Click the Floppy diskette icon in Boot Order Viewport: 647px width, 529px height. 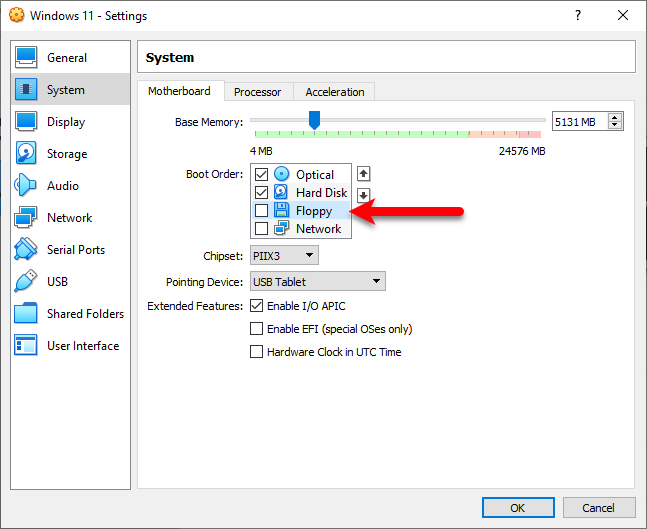(x=281, y=210)
